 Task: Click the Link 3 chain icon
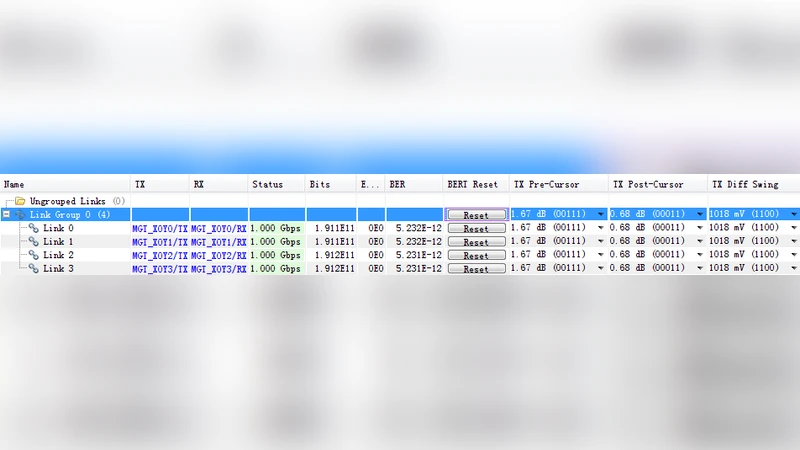tap(33, 269)
